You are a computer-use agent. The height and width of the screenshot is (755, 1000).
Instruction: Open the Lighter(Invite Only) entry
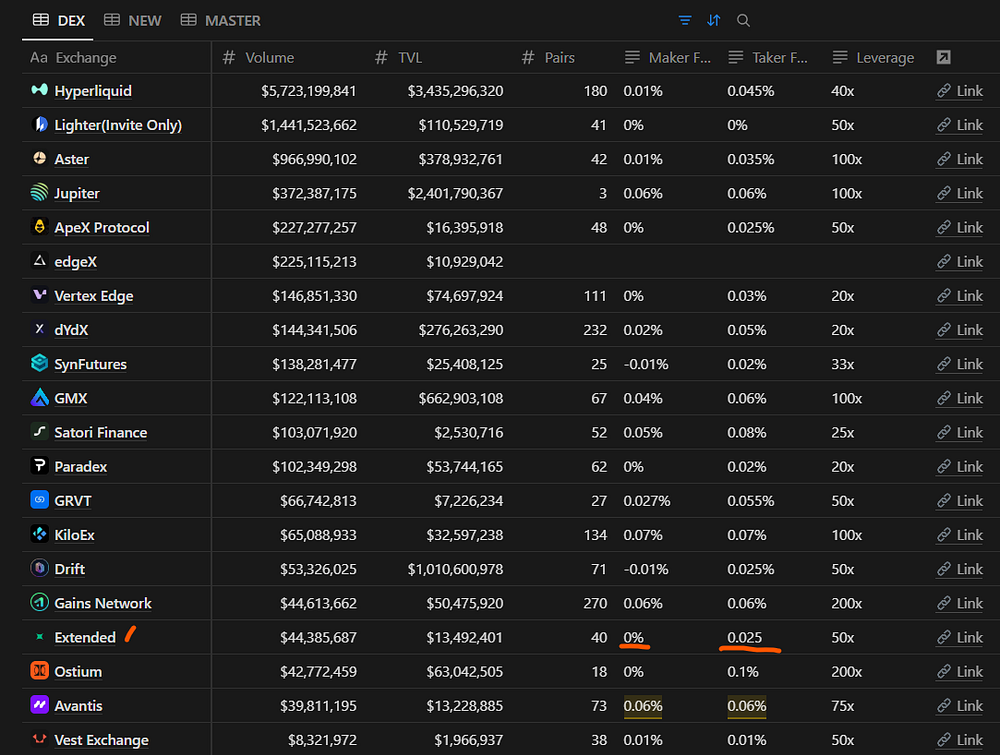(118, 125)
